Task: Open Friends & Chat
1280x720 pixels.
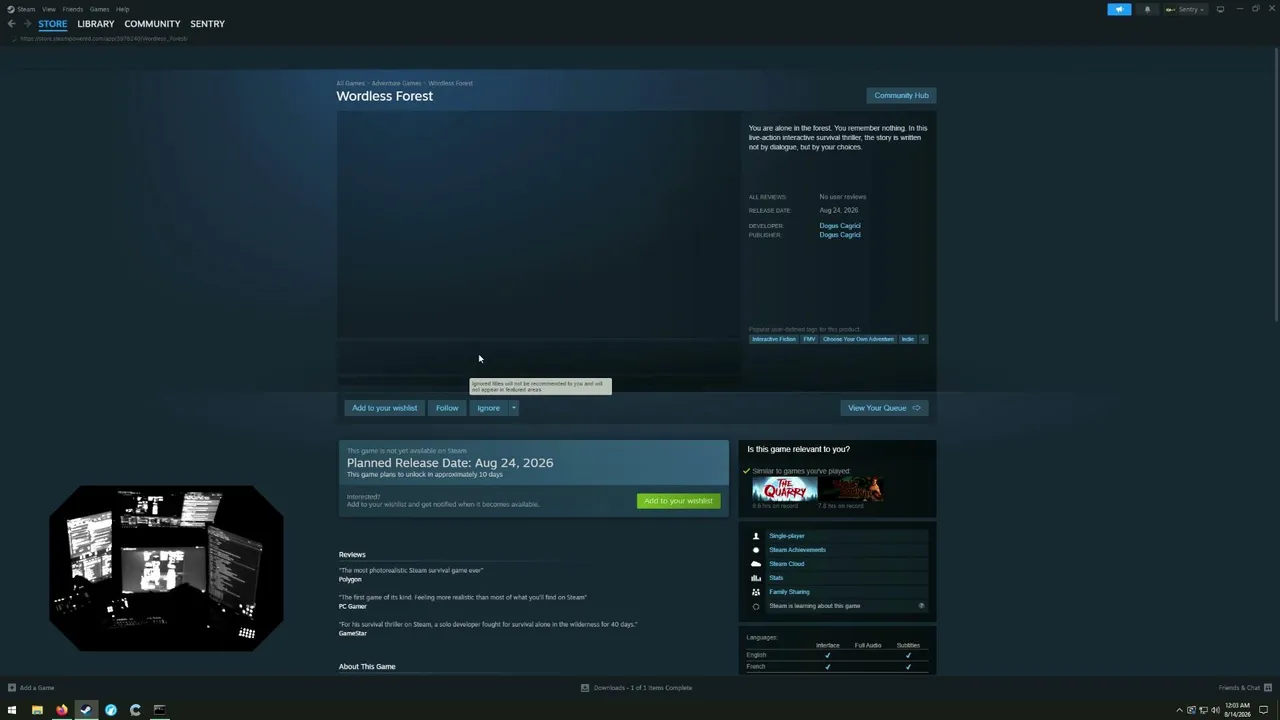Action: tap(1245, 688)
